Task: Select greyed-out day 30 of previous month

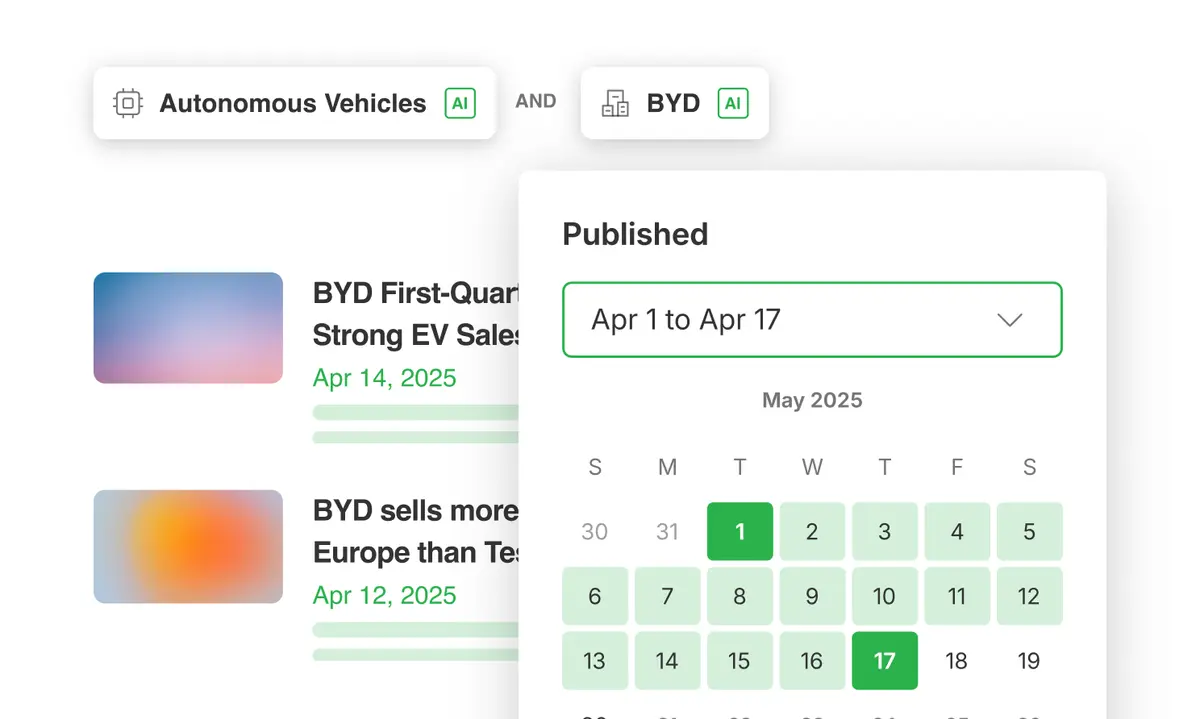Action: pyautogui.click(x=595, y=531)
